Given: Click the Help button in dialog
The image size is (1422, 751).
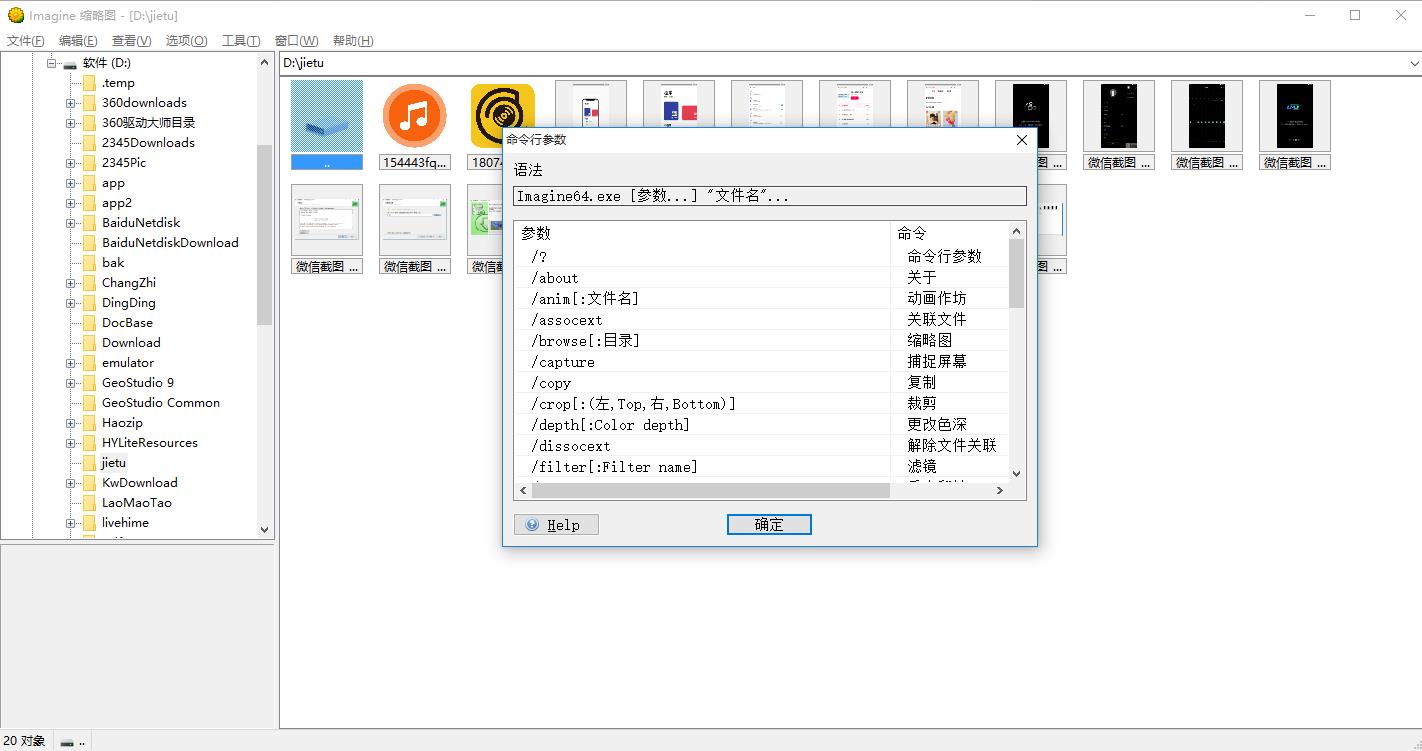Looking at the screenshot, I should 556,525.
